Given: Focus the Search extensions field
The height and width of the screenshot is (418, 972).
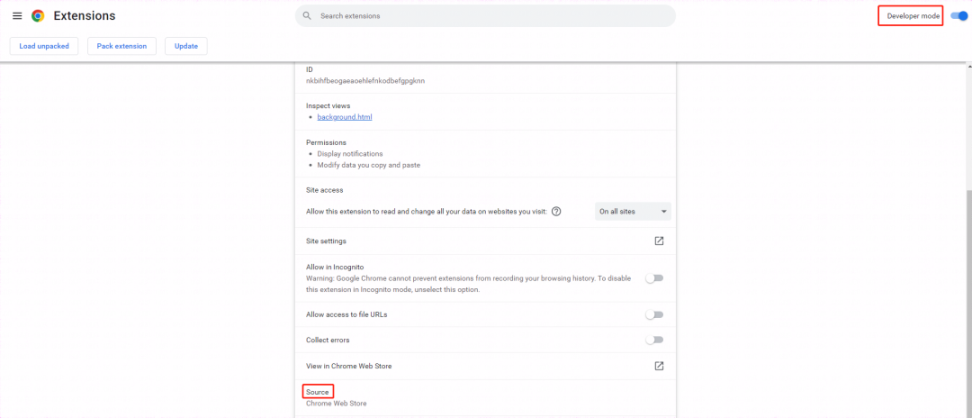Looking at the screenshot, I should 490,16.
